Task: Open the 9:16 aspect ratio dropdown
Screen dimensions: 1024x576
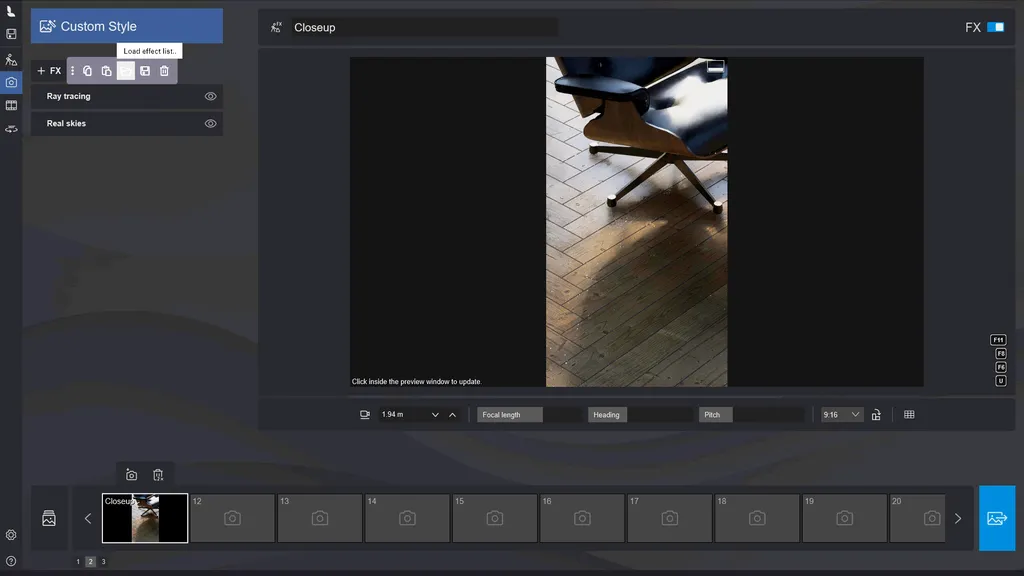Action: coord(841,415)
